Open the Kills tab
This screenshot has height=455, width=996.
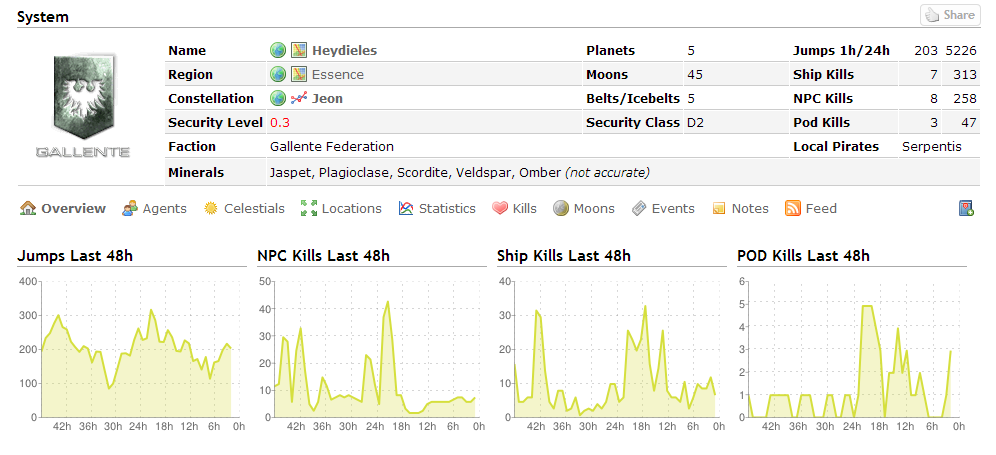tap(515, 208)
